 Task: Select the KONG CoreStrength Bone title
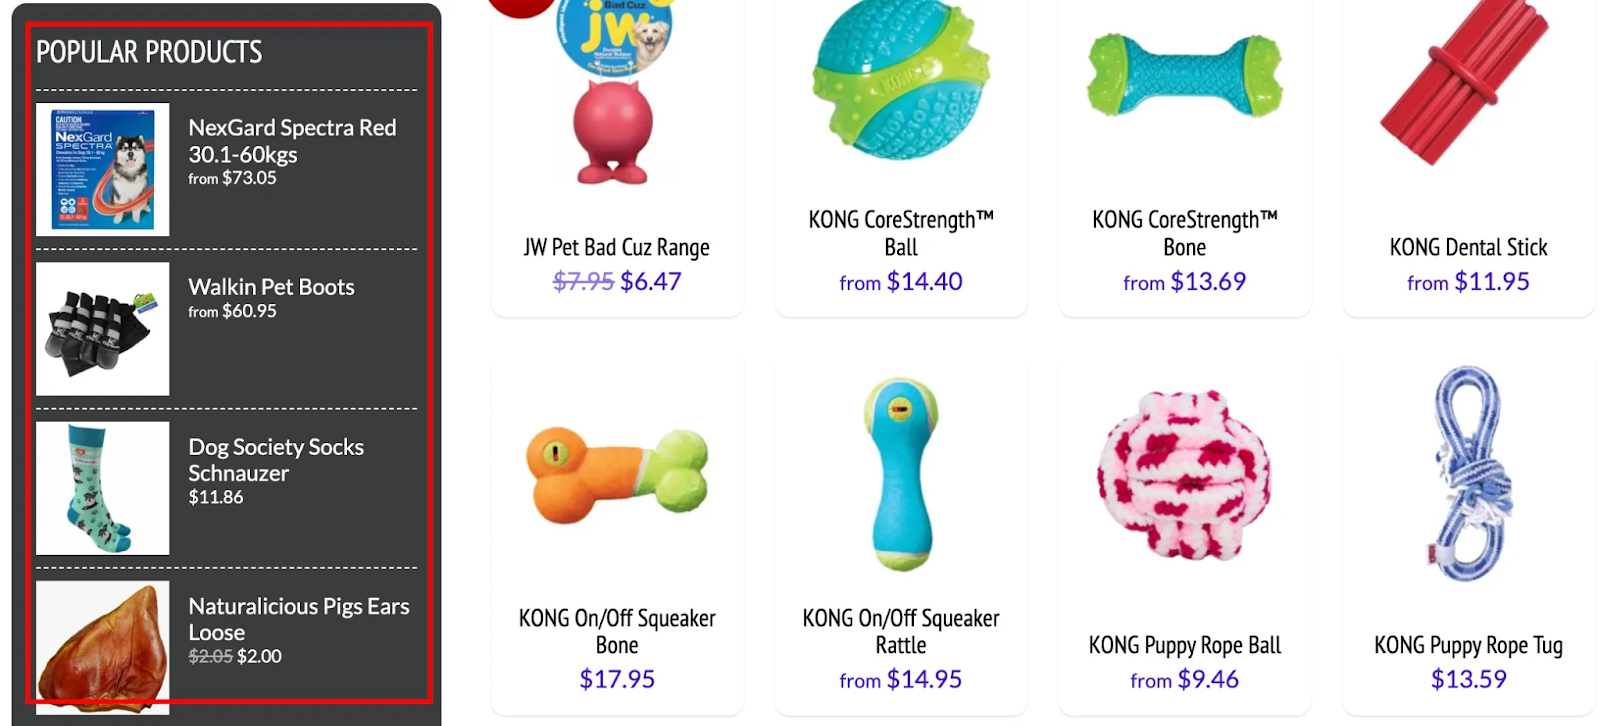(1185, 233)
